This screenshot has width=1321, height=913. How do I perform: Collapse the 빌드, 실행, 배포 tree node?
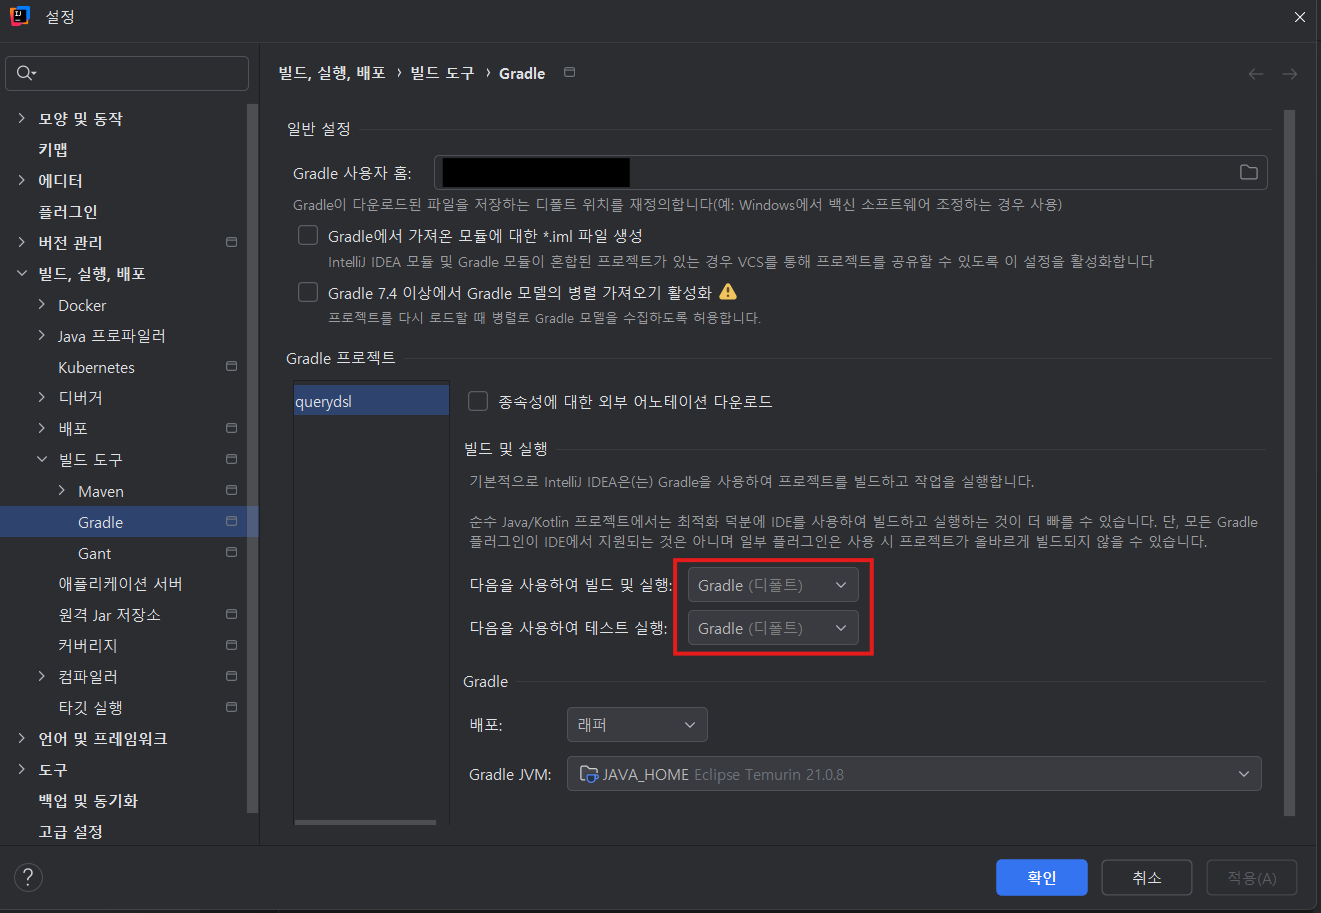pos(22,273)
